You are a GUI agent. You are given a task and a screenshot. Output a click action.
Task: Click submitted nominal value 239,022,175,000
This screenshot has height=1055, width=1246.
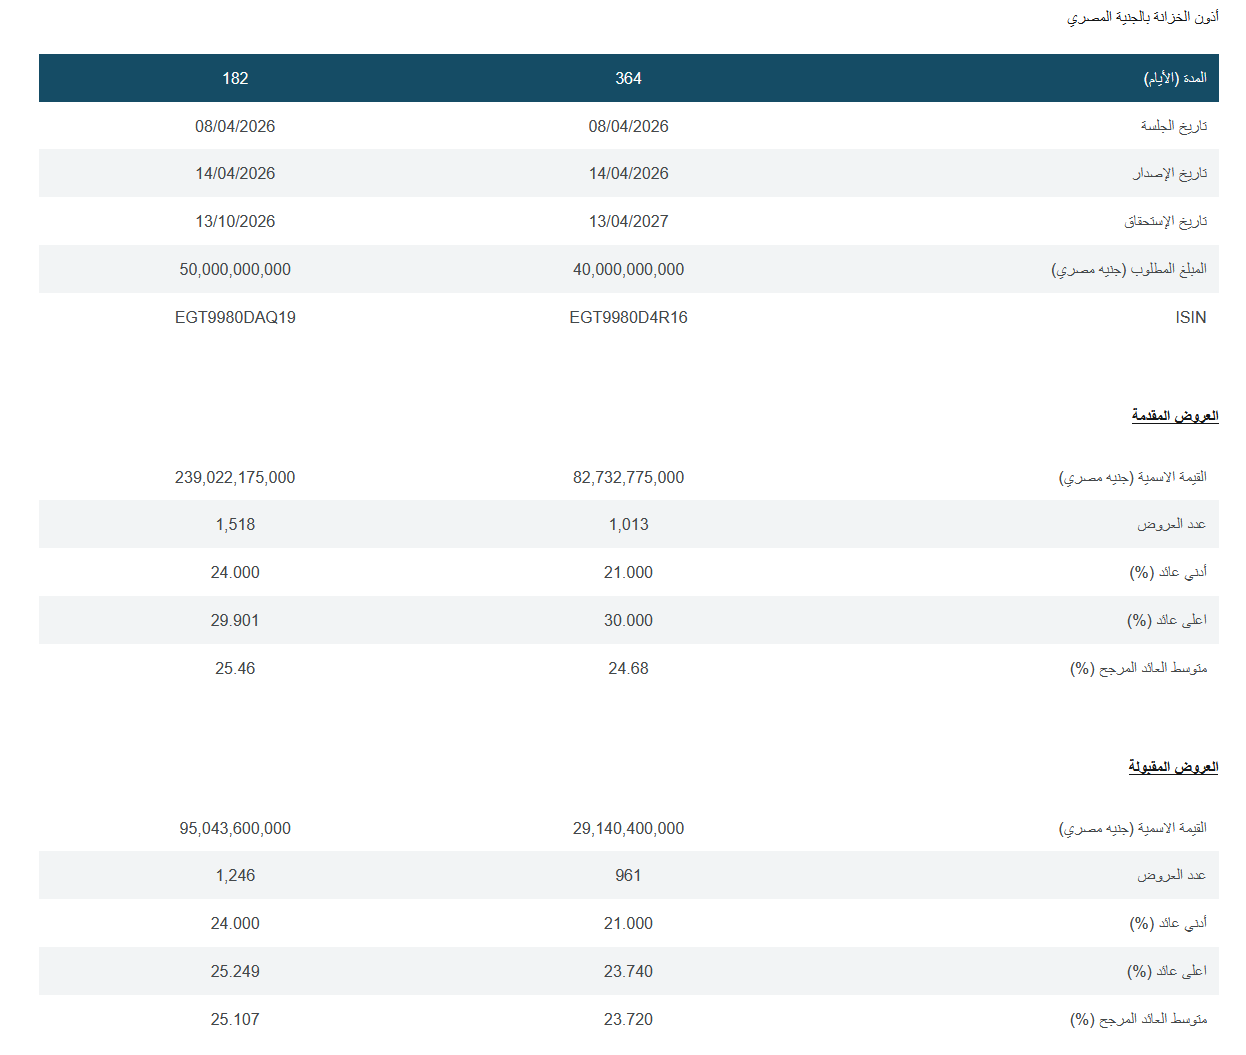[235, 477]
